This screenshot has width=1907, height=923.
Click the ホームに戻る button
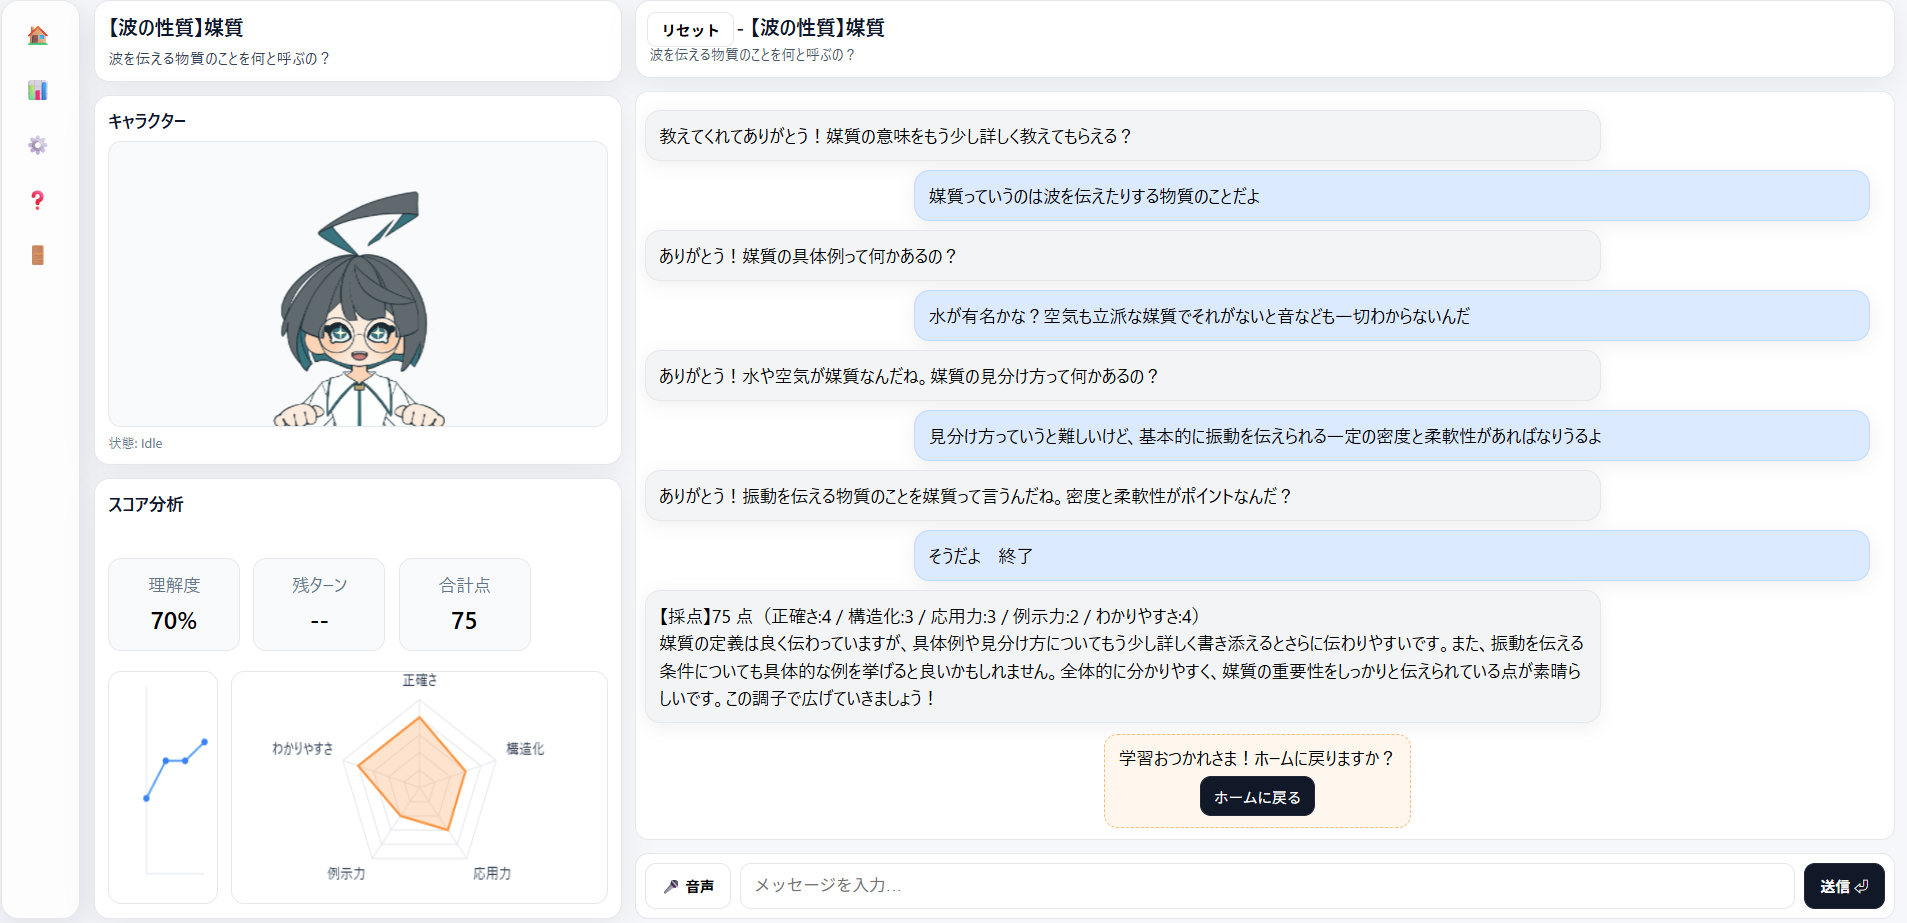[1257, 797]
